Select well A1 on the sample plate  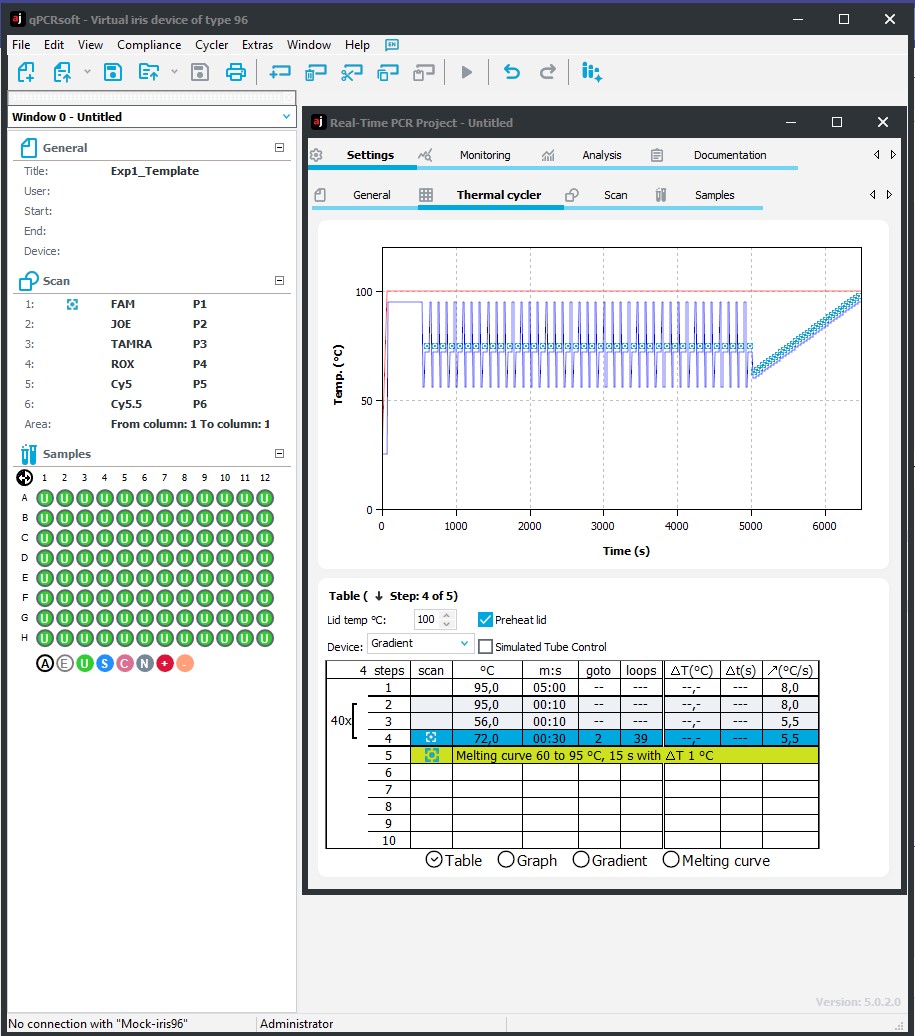44,498
